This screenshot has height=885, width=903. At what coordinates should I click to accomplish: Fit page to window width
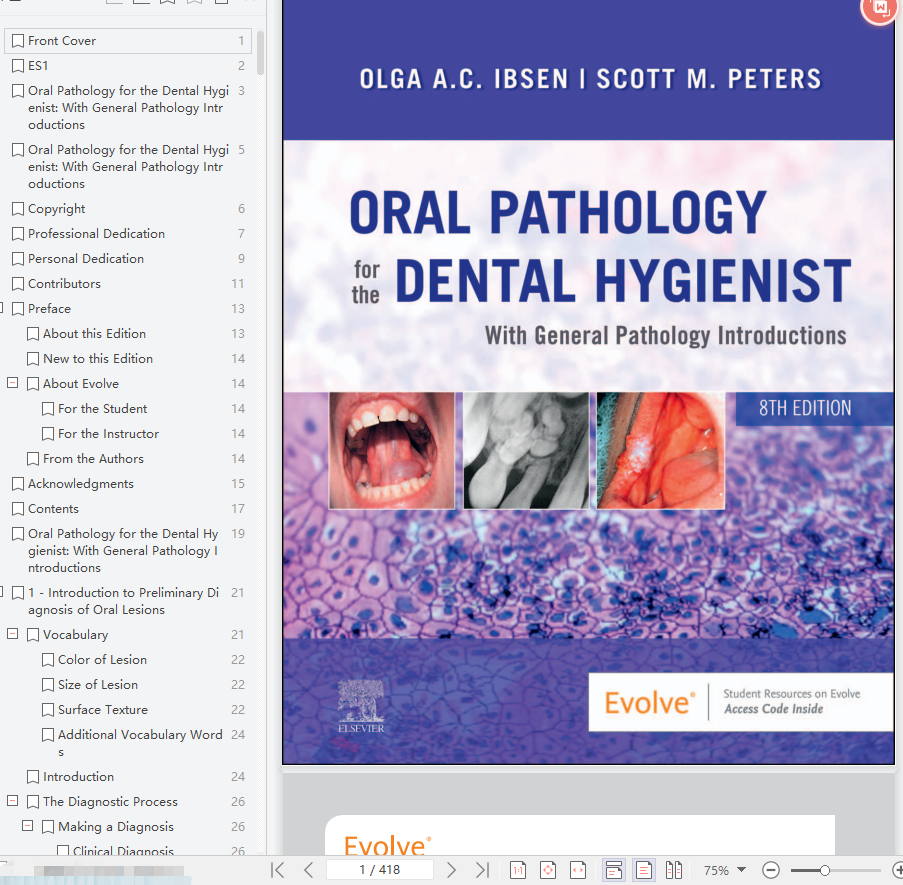tap(578, 870)
